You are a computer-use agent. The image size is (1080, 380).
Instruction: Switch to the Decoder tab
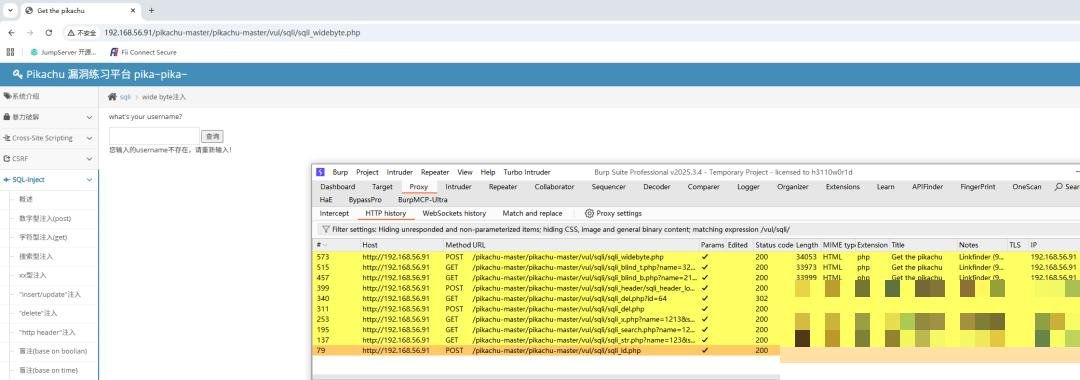(656, 187)
